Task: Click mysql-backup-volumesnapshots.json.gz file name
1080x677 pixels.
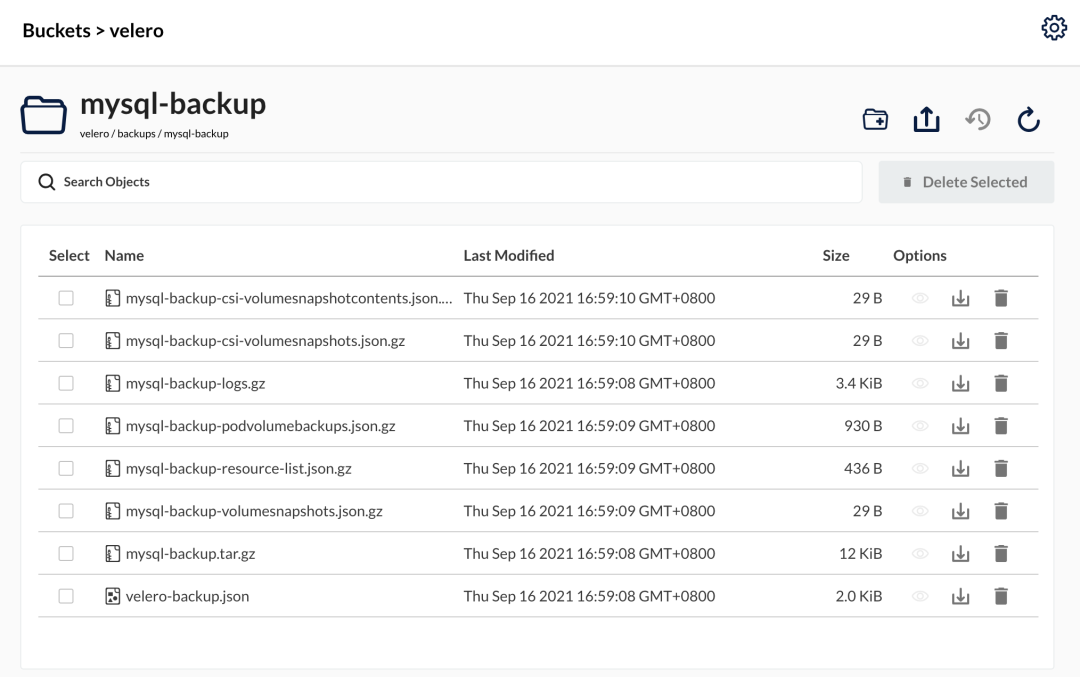Action: (x=254, y=511)
